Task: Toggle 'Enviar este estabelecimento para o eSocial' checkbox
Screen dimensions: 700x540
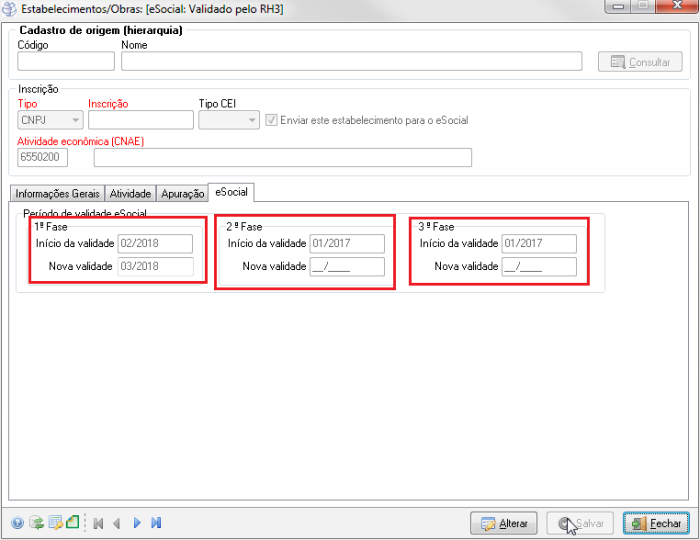Action: 271,120
